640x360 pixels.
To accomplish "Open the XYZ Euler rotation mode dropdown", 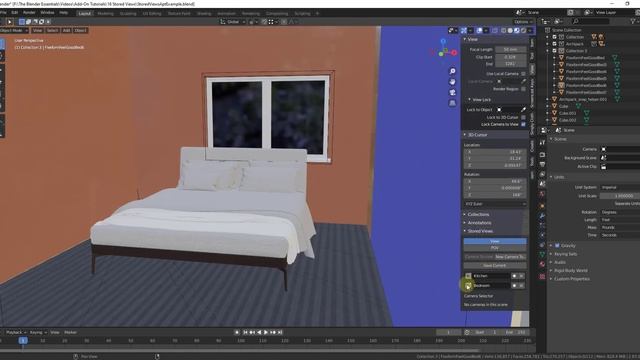I will click(x=495, y=204).
